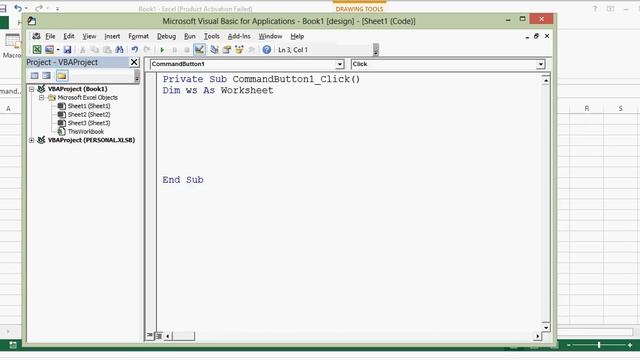Viewport: 640px width, 360px height.
Task: Click the Cut toolbar icon
Action: coord(82,49)
